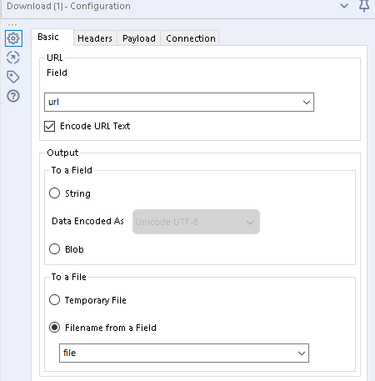Select the Temporary File radio button
The width and height of the screenshot is (375, 381).
(x=54, y=300)
